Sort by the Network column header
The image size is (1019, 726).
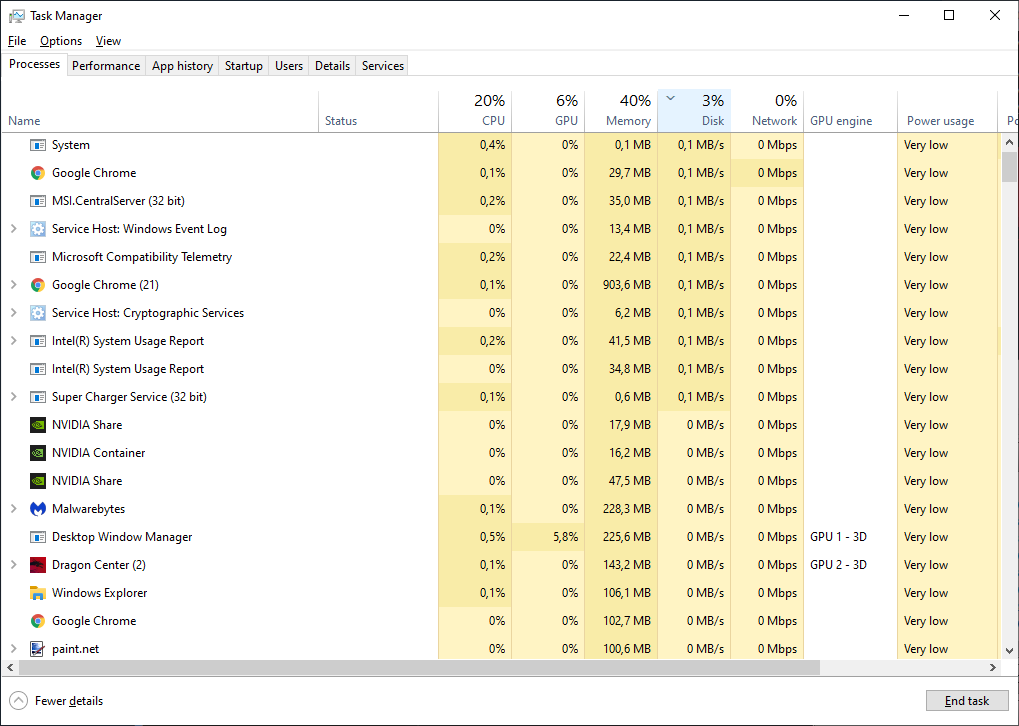[x=767, y=111]
